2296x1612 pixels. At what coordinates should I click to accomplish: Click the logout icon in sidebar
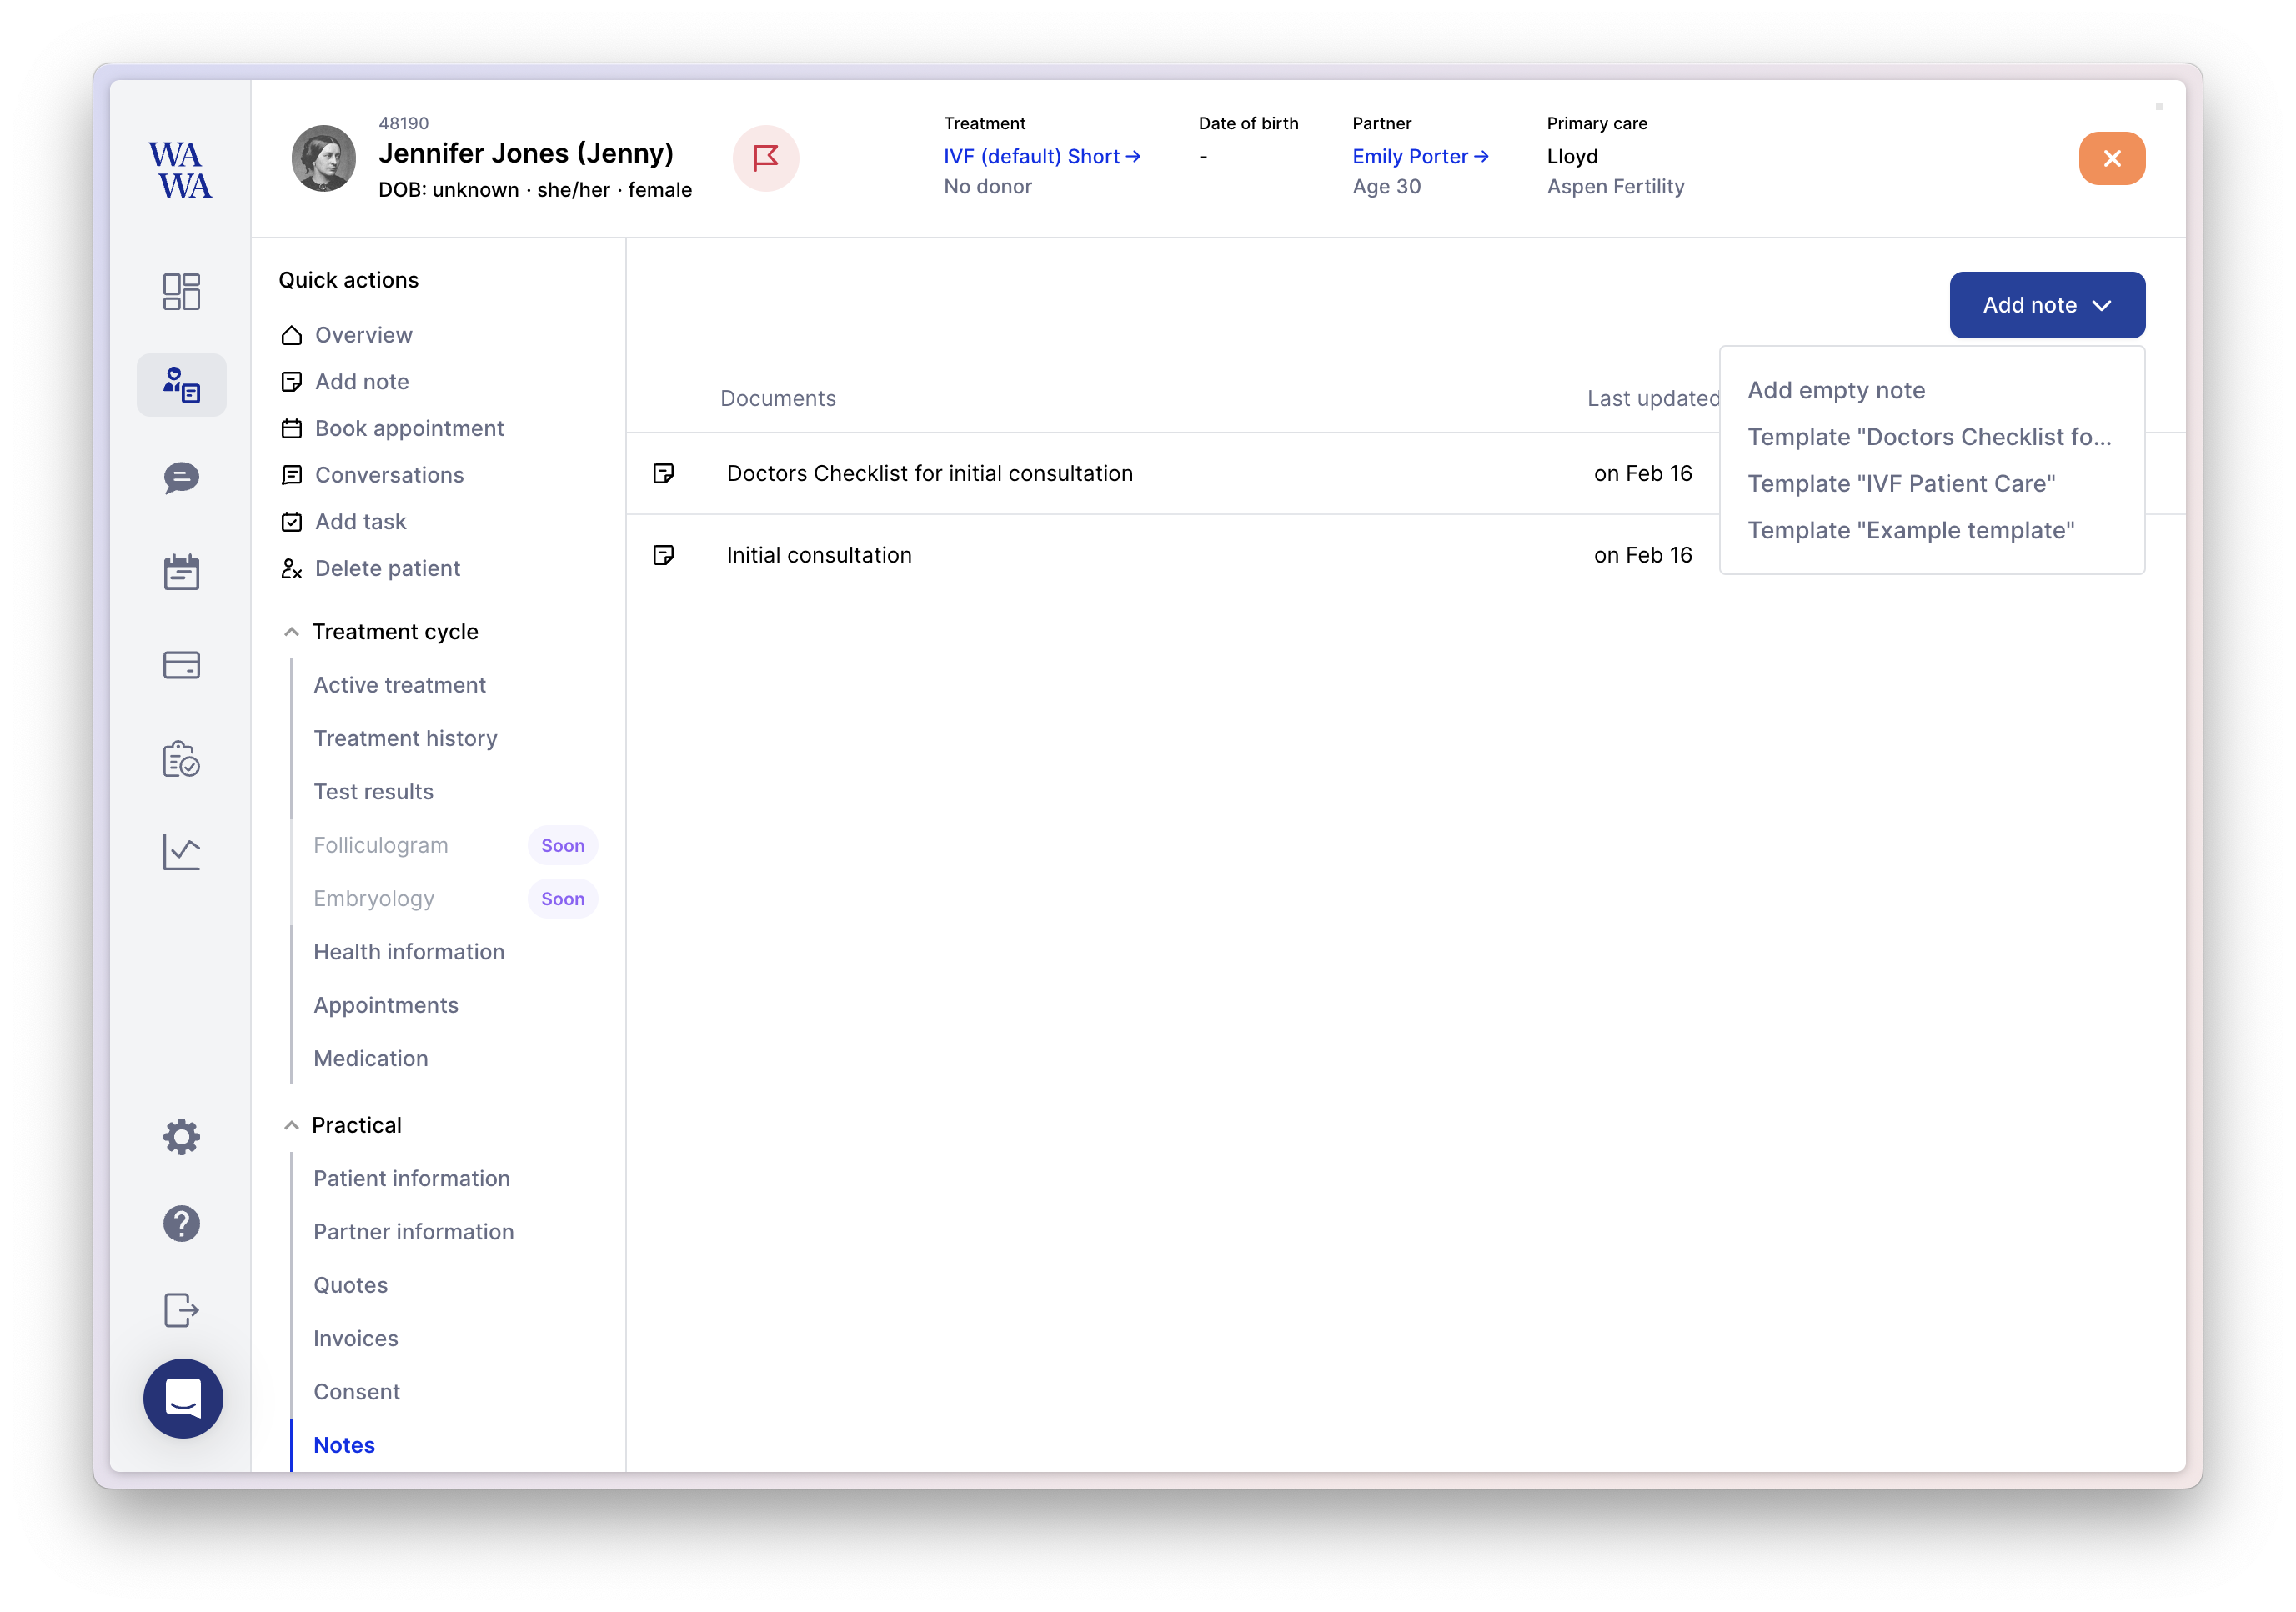(181, 1310)
